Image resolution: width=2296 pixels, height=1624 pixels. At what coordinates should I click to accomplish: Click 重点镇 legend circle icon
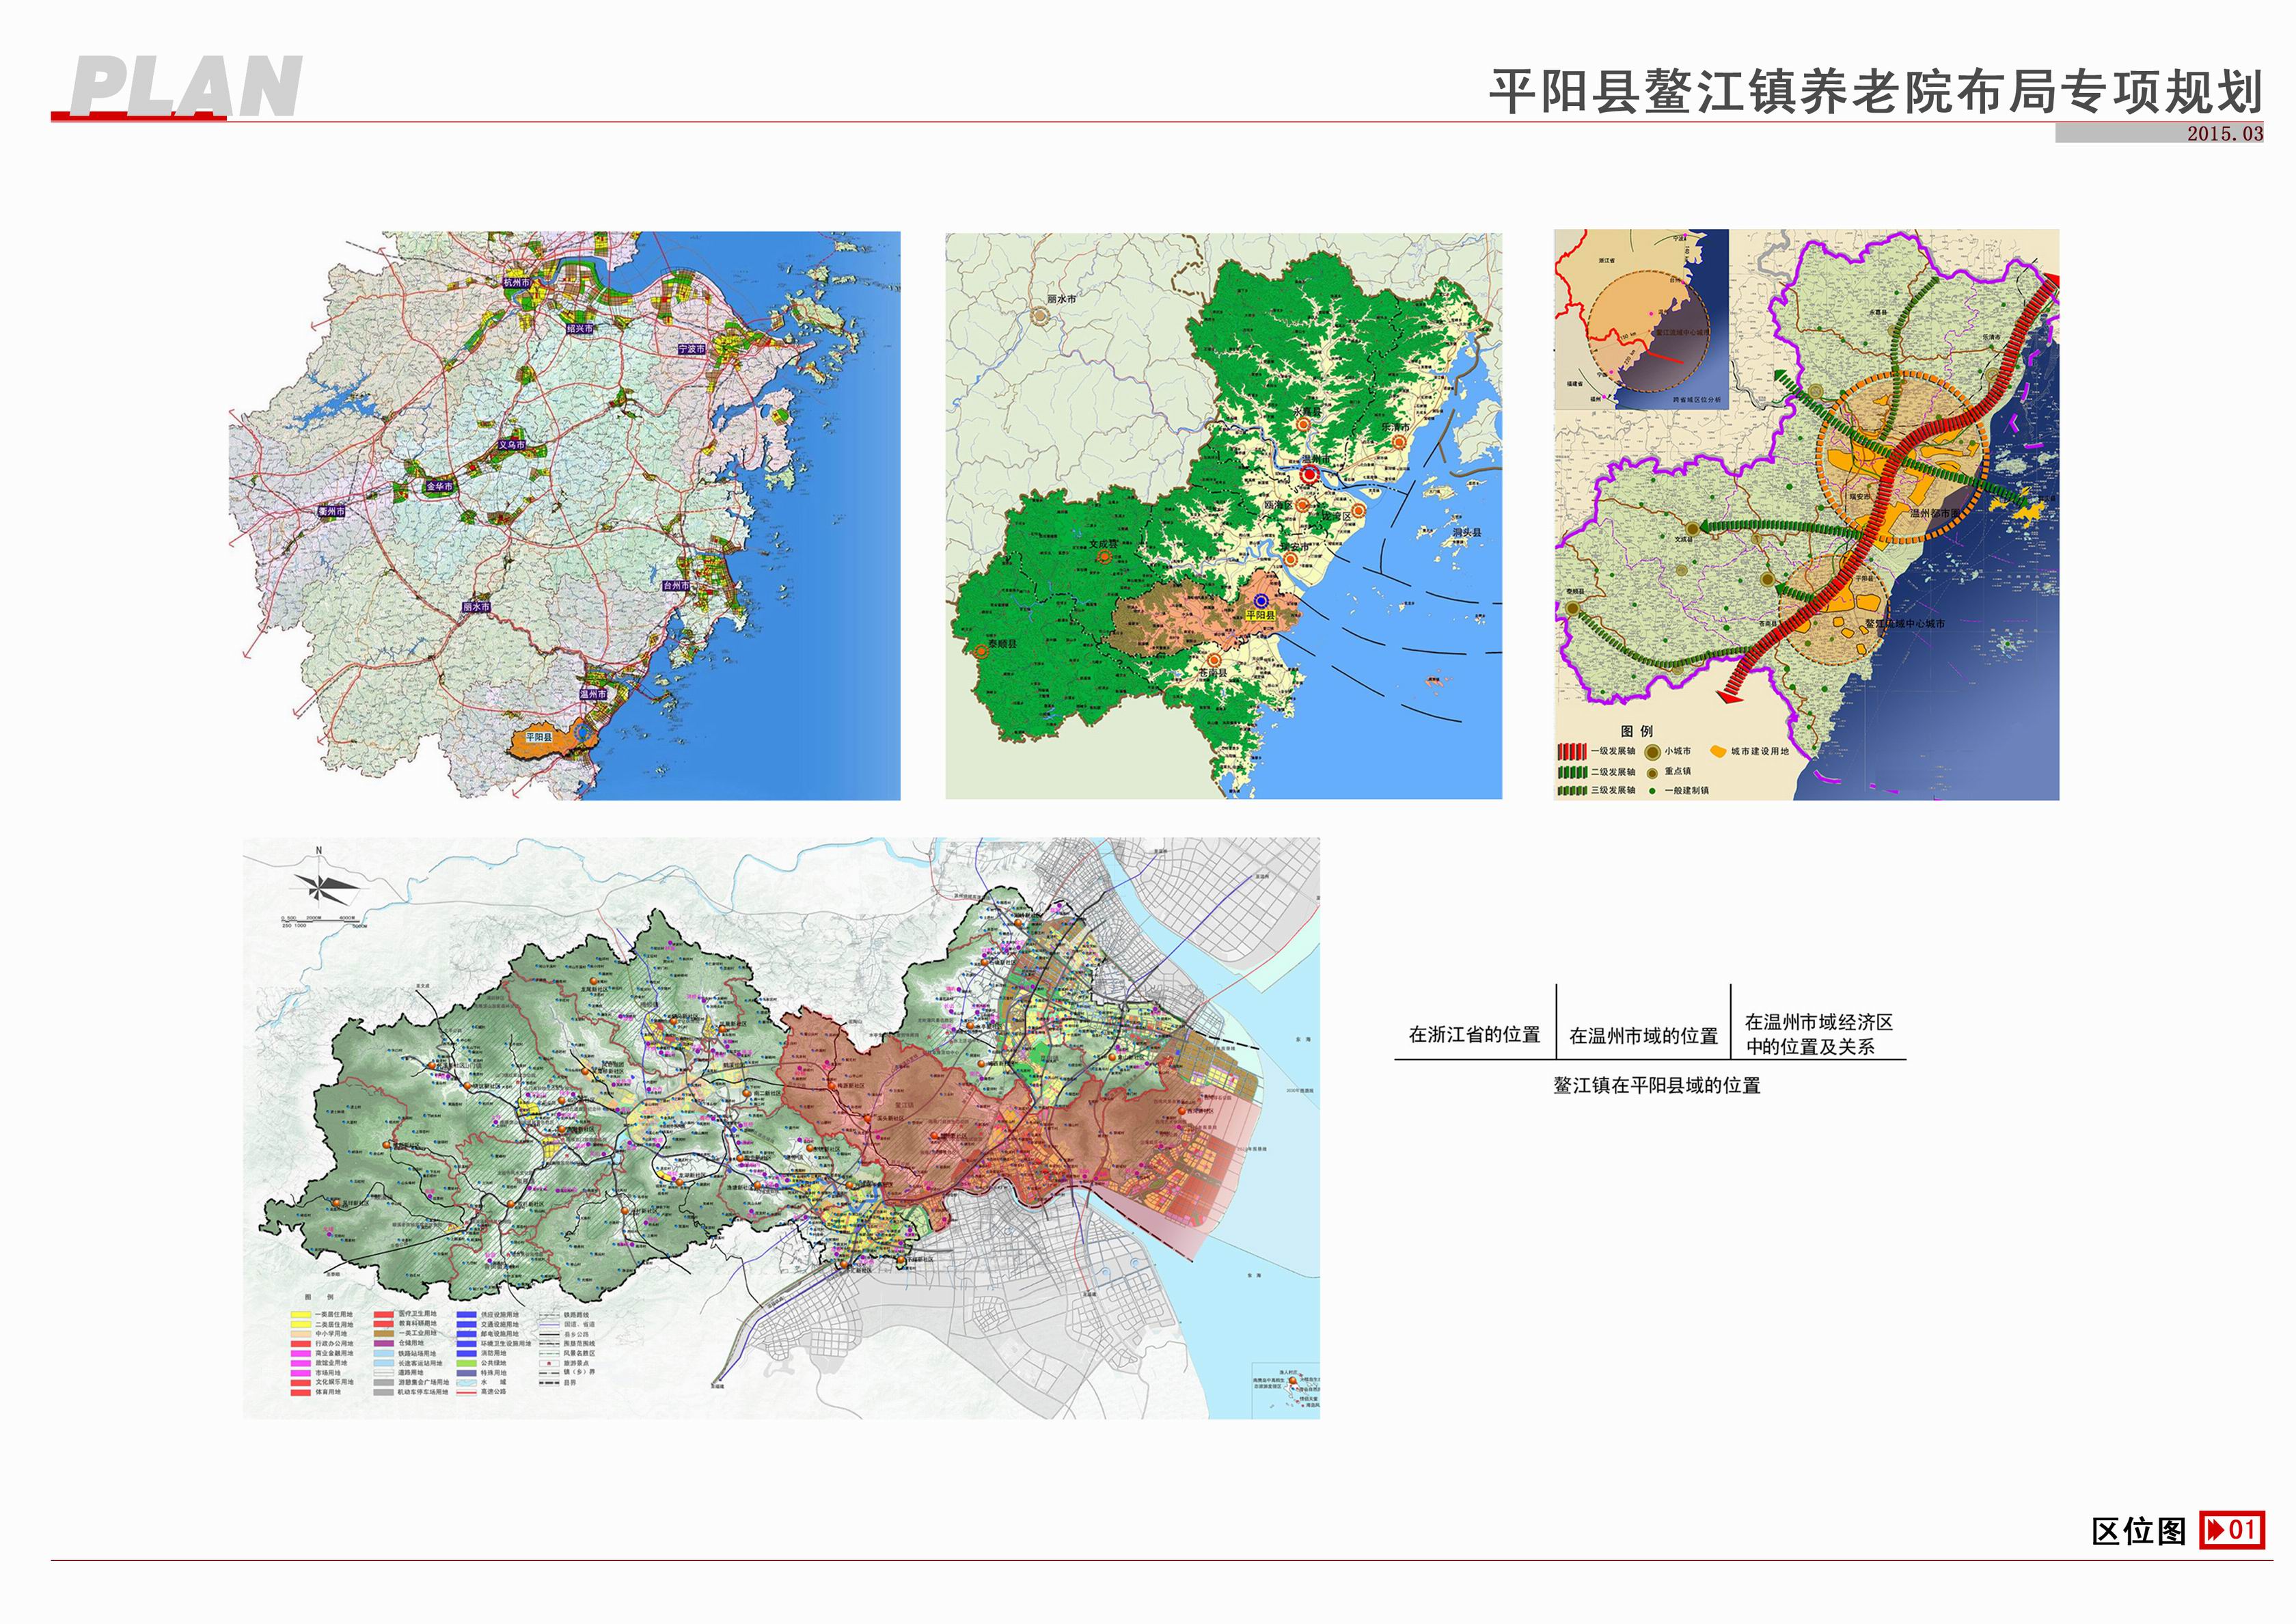point(1652,773)
